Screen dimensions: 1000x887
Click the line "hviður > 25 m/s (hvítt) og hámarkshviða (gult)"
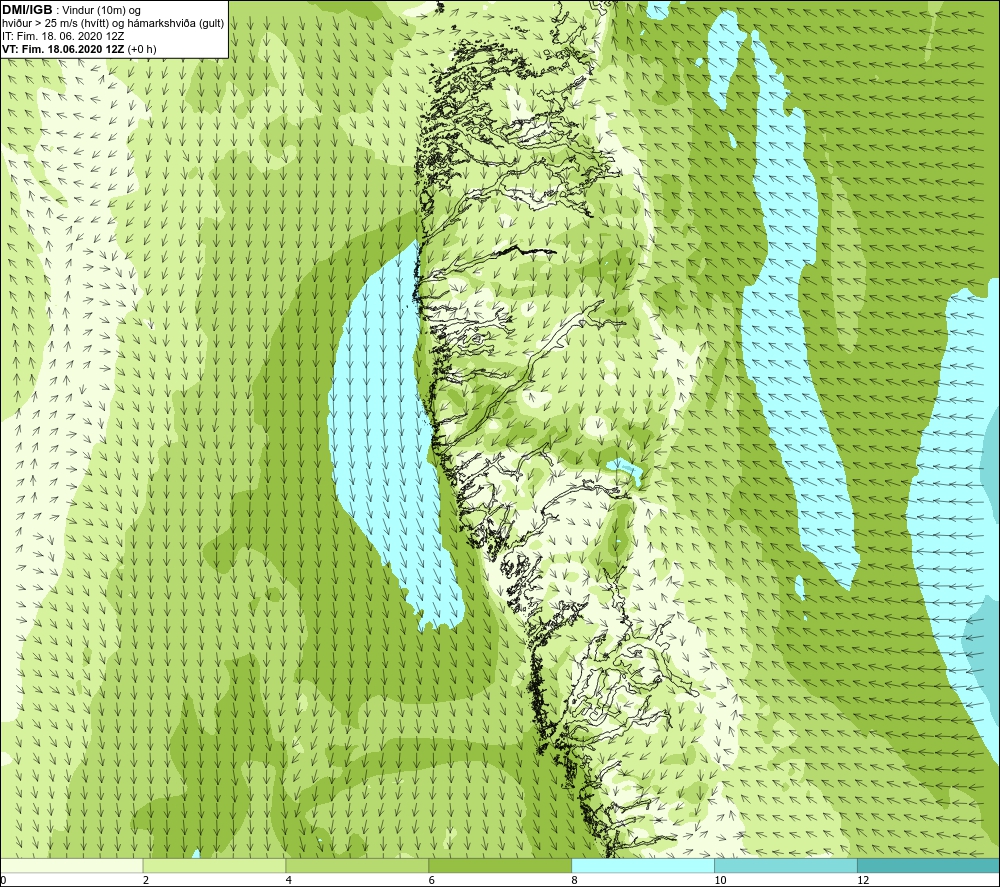tap(113, 24)
